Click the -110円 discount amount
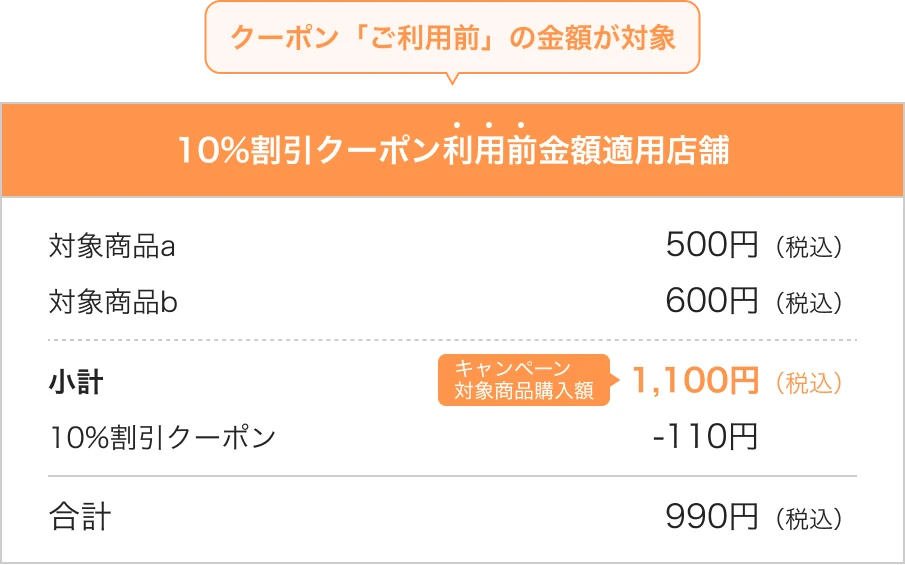The image size is (905, 565). point(704,437)
